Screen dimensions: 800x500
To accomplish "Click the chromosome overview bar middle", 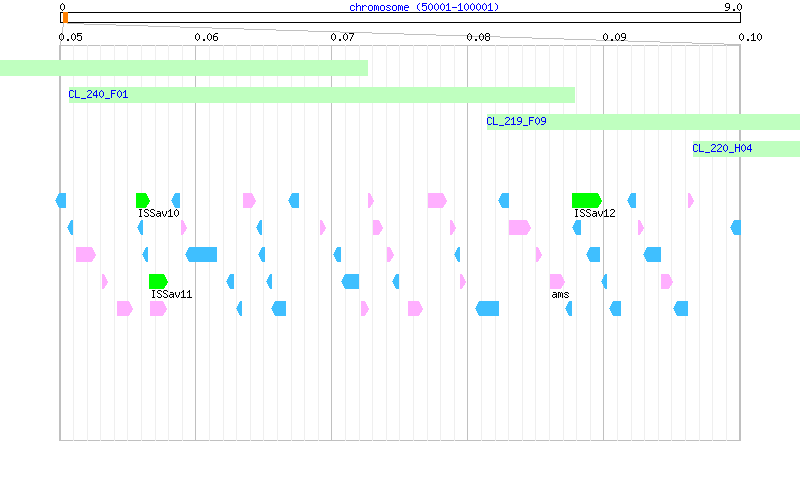I will click(x=401, y=18).
